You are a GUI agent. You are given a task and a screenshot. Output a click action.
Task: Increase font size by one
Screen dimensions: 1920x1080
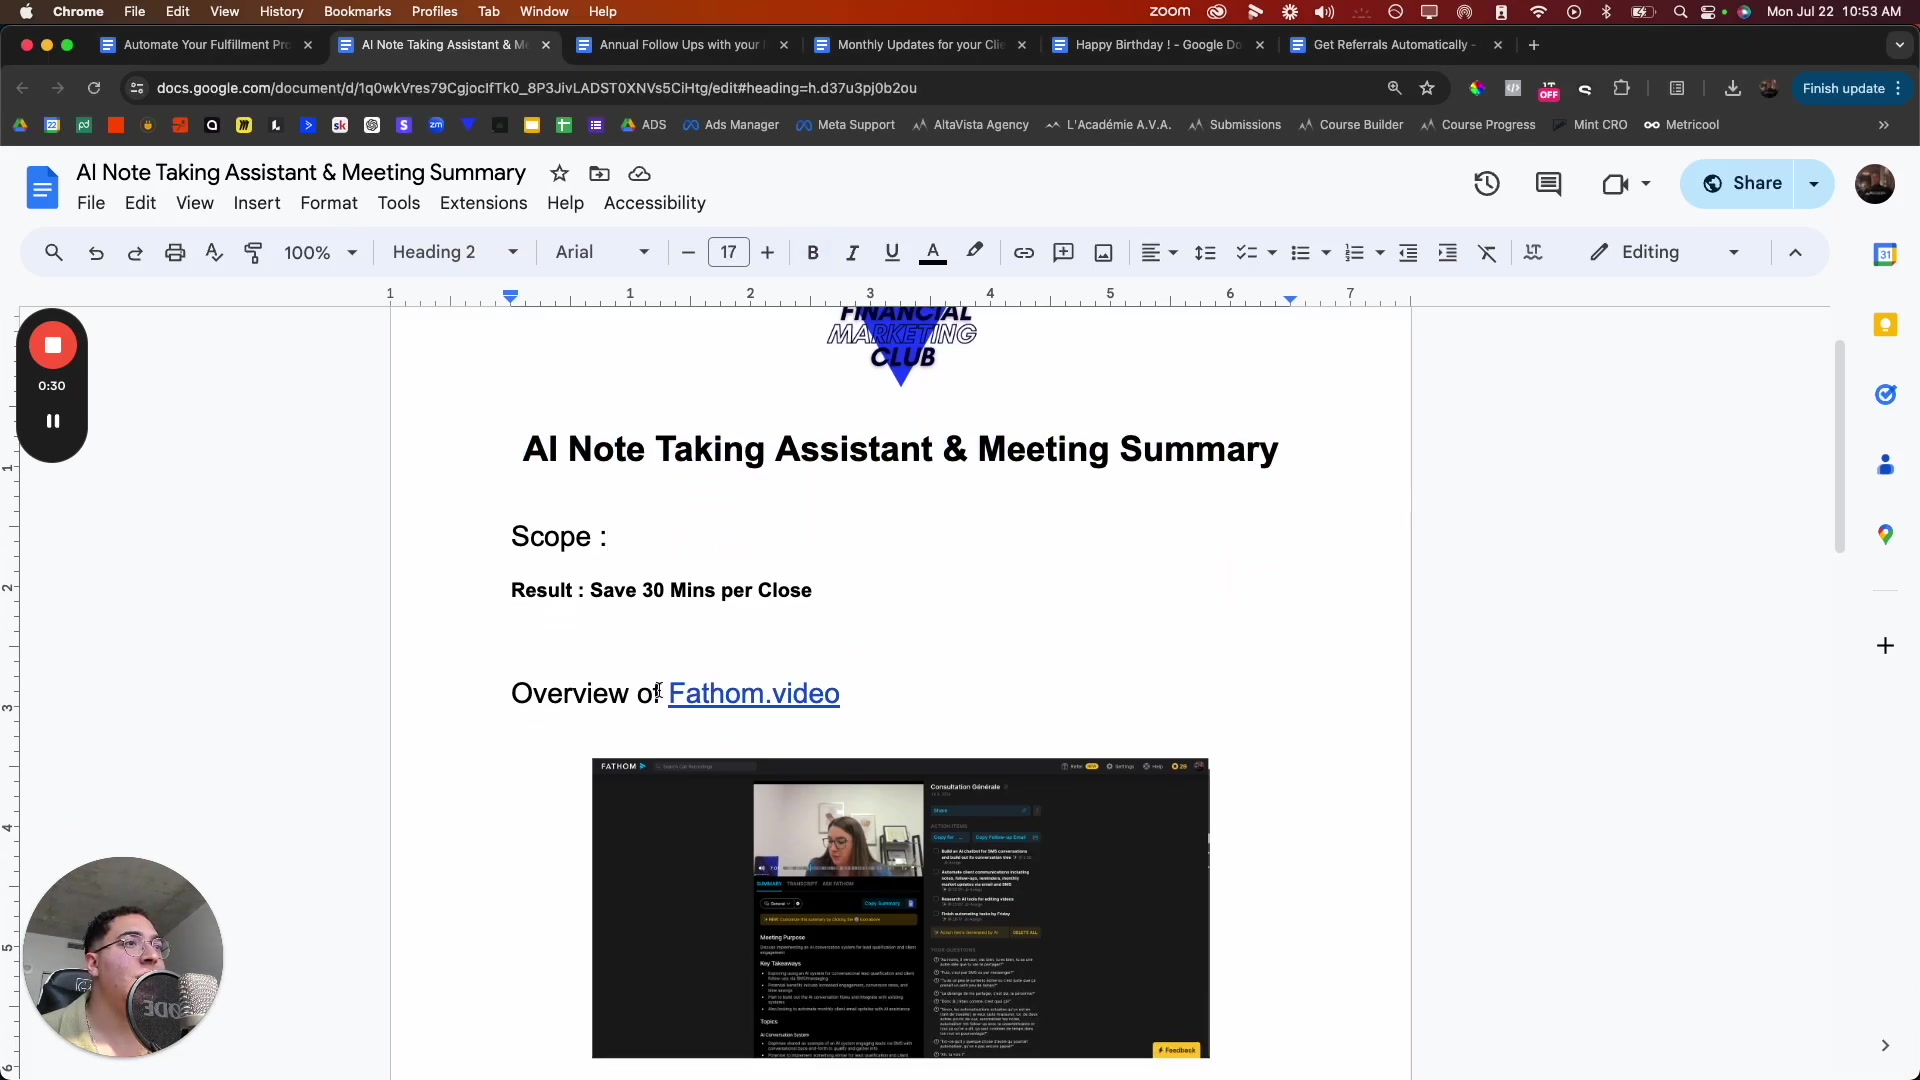pyautogui.click(x=767, y=253)
